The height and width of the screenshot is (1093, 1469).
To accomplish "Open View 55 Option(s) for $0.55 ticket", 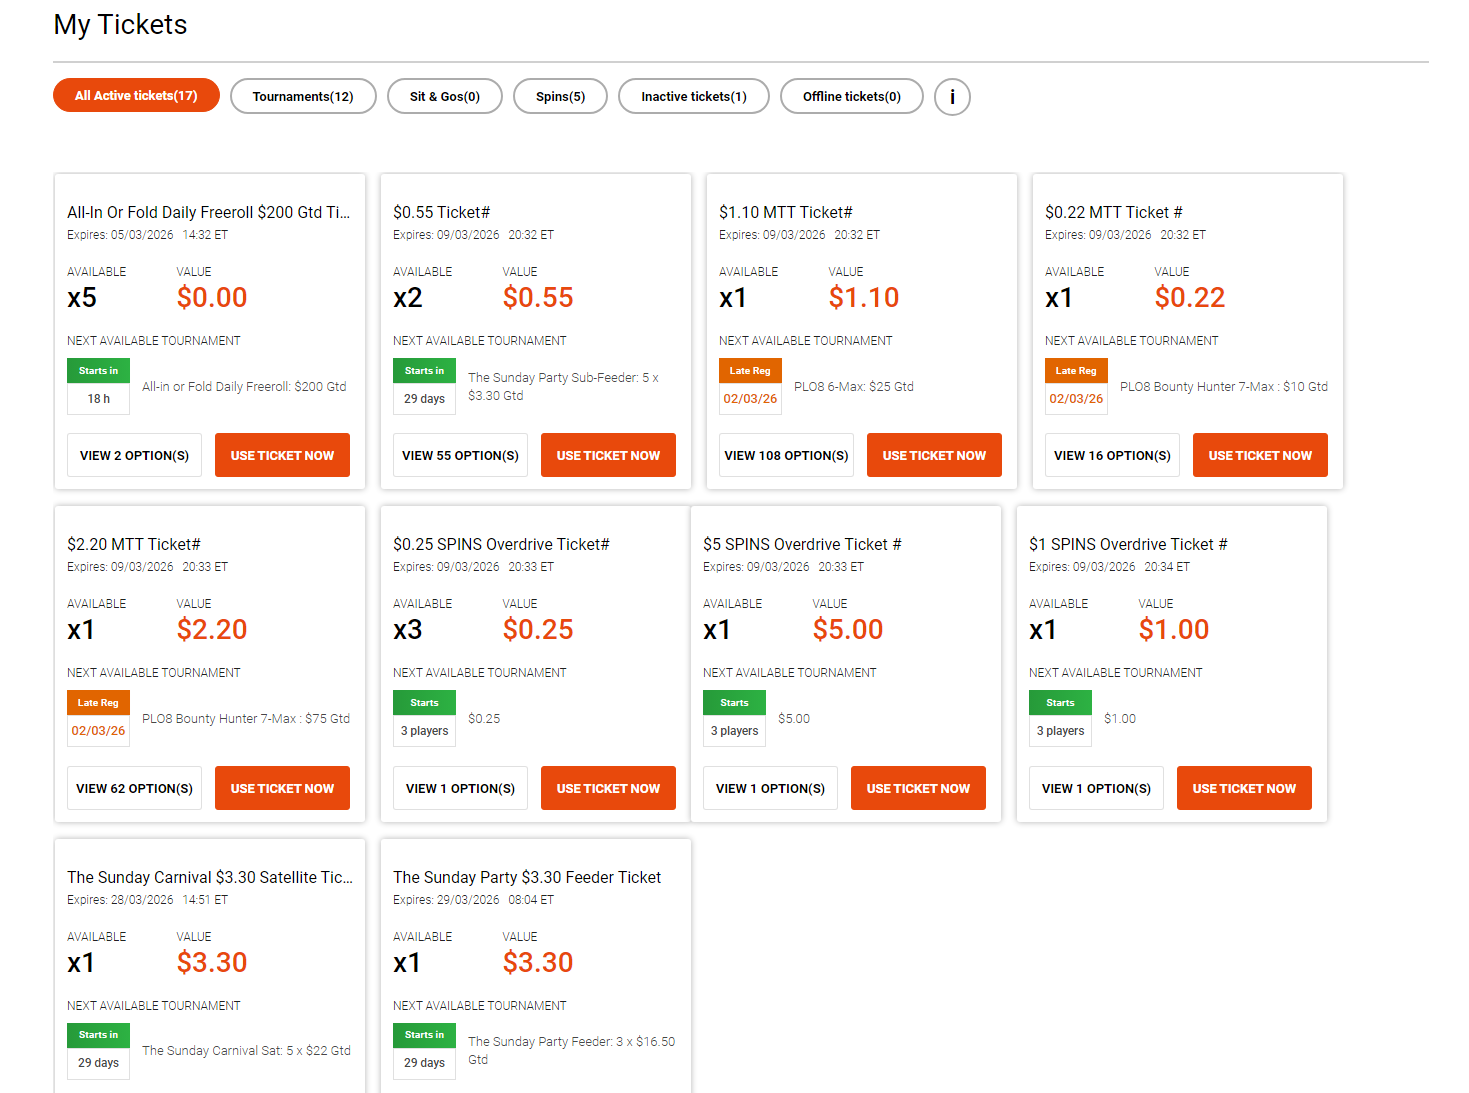I will click(x=460, y=455).
